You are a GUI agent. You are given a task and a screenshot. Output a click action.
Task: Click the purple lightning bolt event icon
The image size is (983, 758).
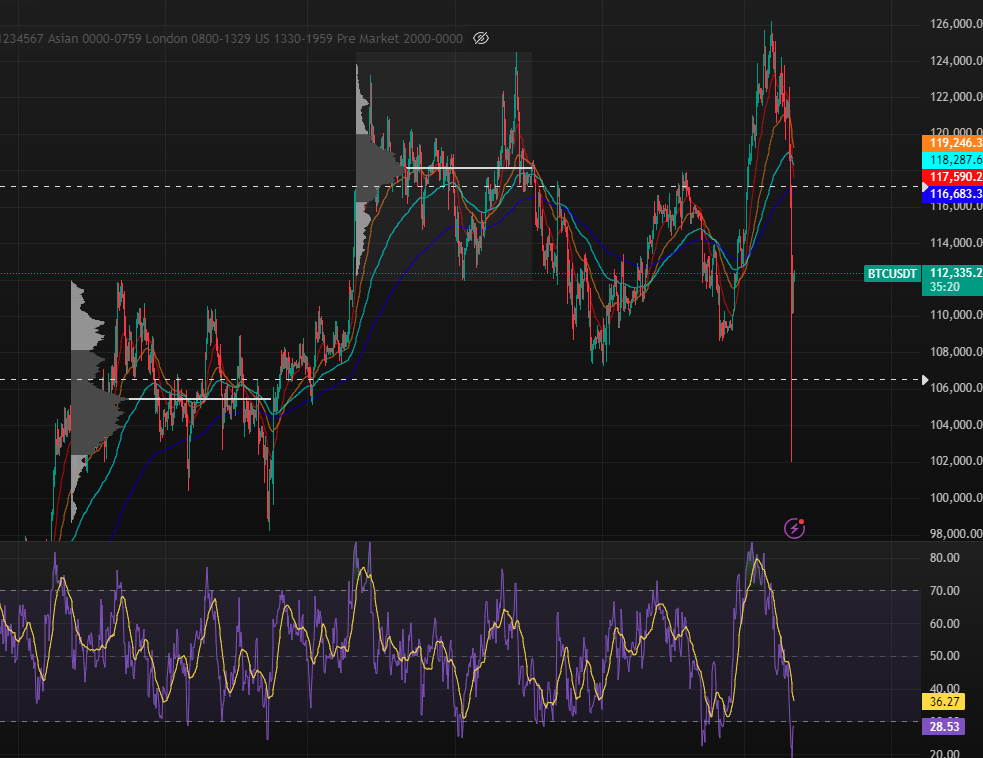(794, 529)
